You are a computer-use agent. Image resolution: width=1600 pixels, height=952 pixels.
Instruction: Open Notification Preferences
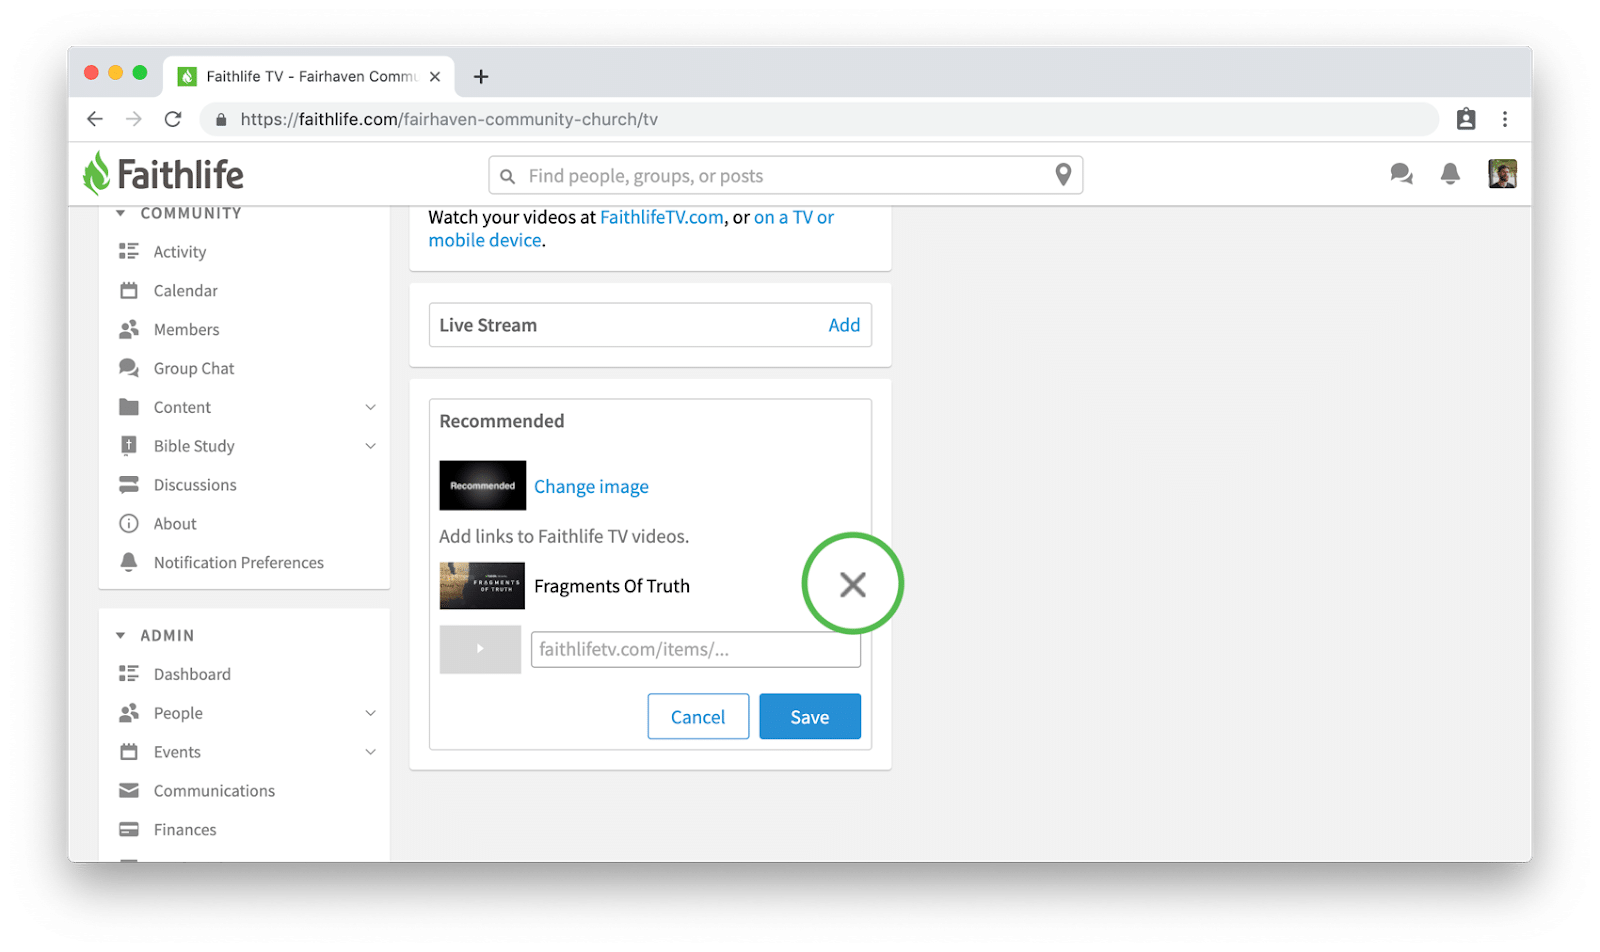click(239, 563)
